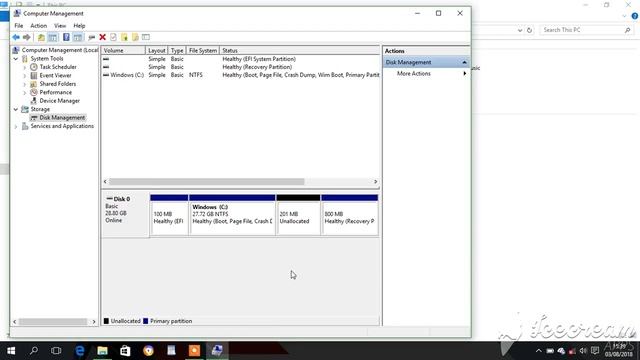Expand Services and Applications node
This screenshot has width=640, height=360.
coord(16,127)
